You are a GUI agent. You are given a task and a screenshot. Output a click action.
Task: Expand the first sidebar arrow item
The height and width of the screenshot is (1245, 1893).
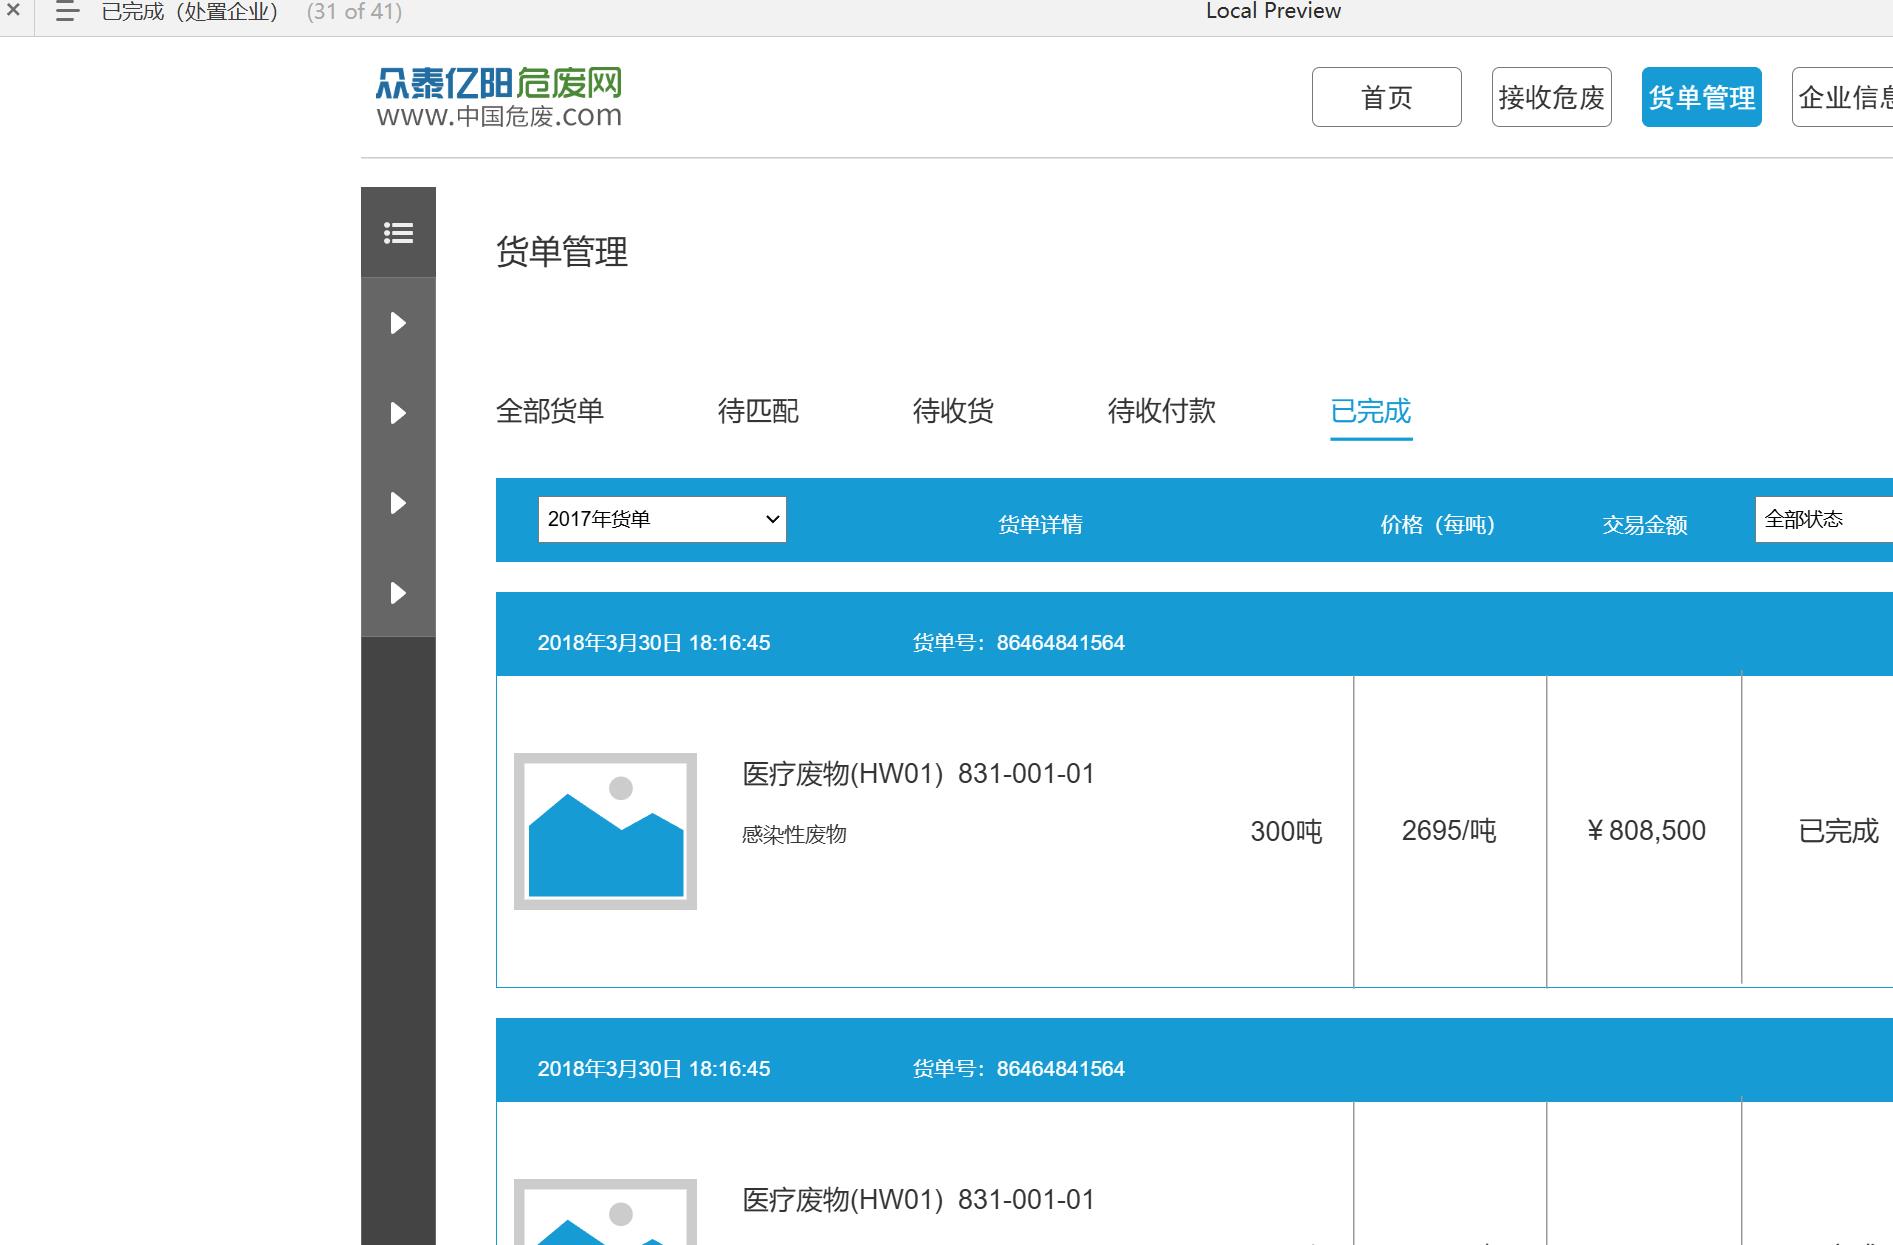pos(398,323)
